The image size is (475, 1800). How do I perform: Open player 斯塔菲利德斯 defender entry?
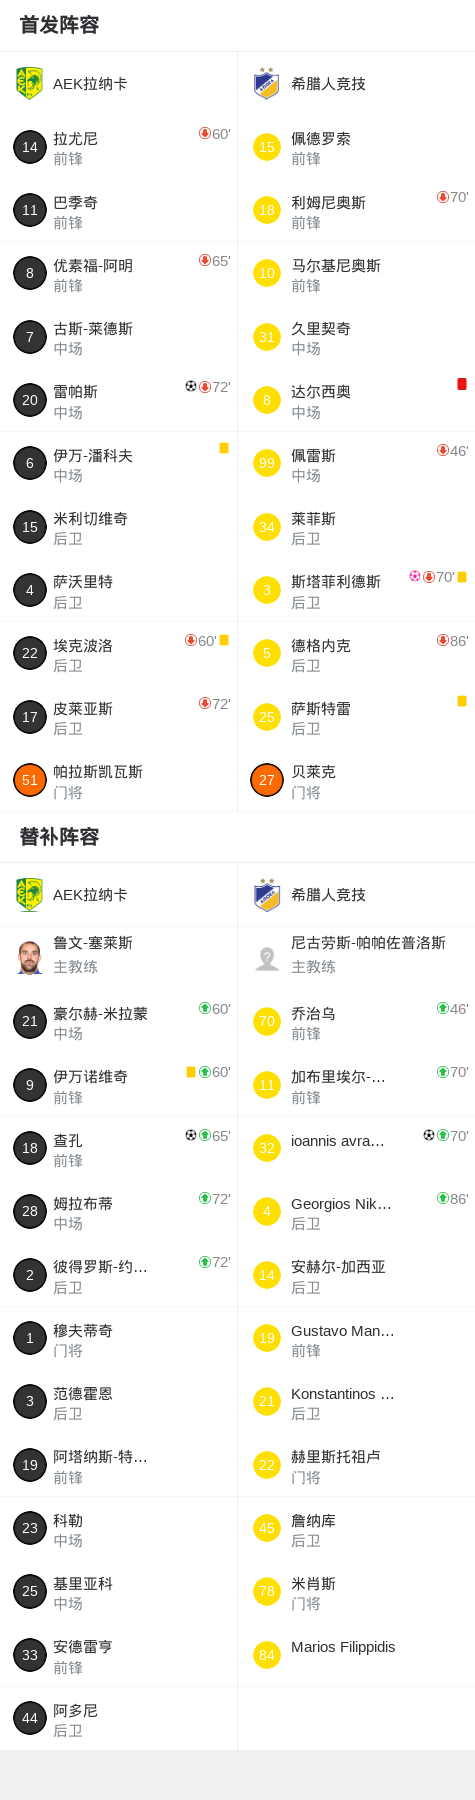pos(356,590)
